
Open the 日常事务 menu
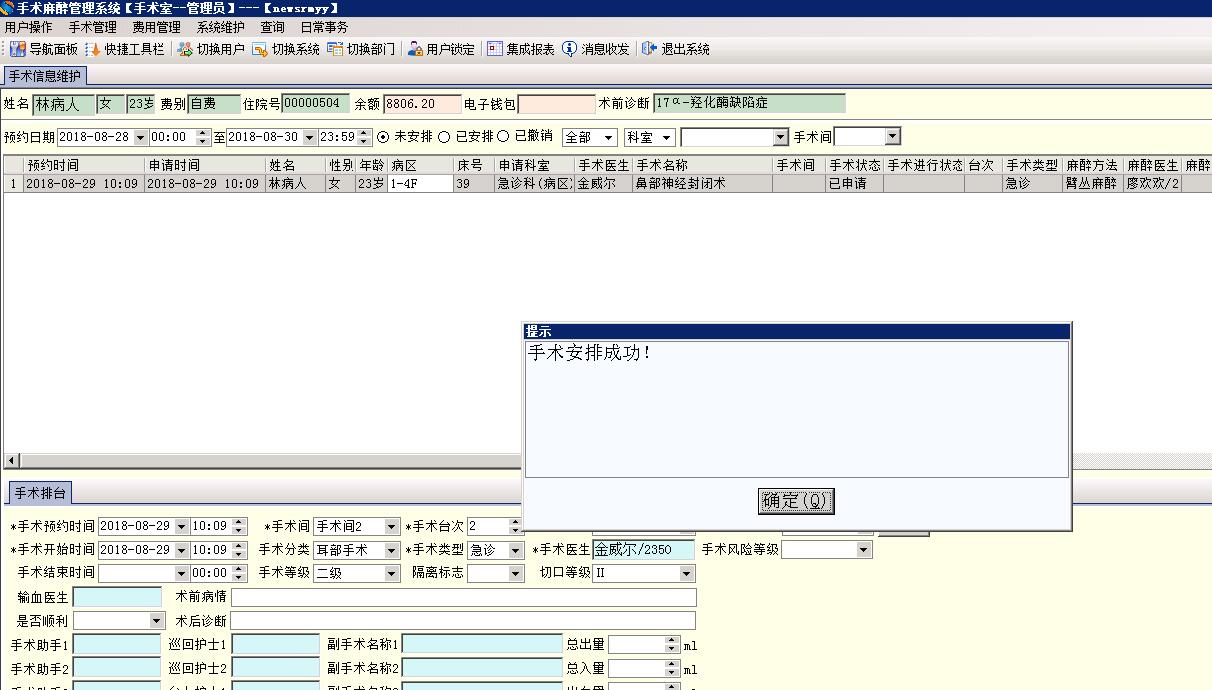pyautogui.click(x=325, y=27)
